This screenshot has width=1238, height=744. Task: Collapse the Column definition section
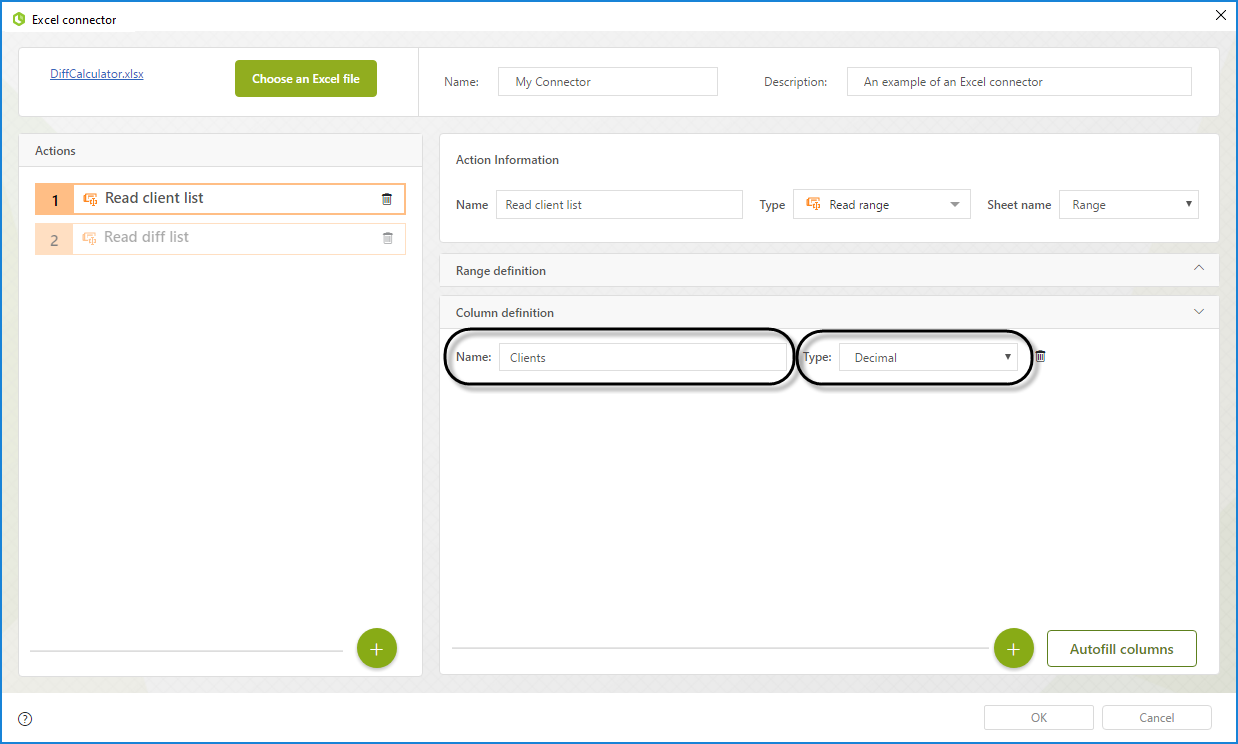coord(1199,312)
